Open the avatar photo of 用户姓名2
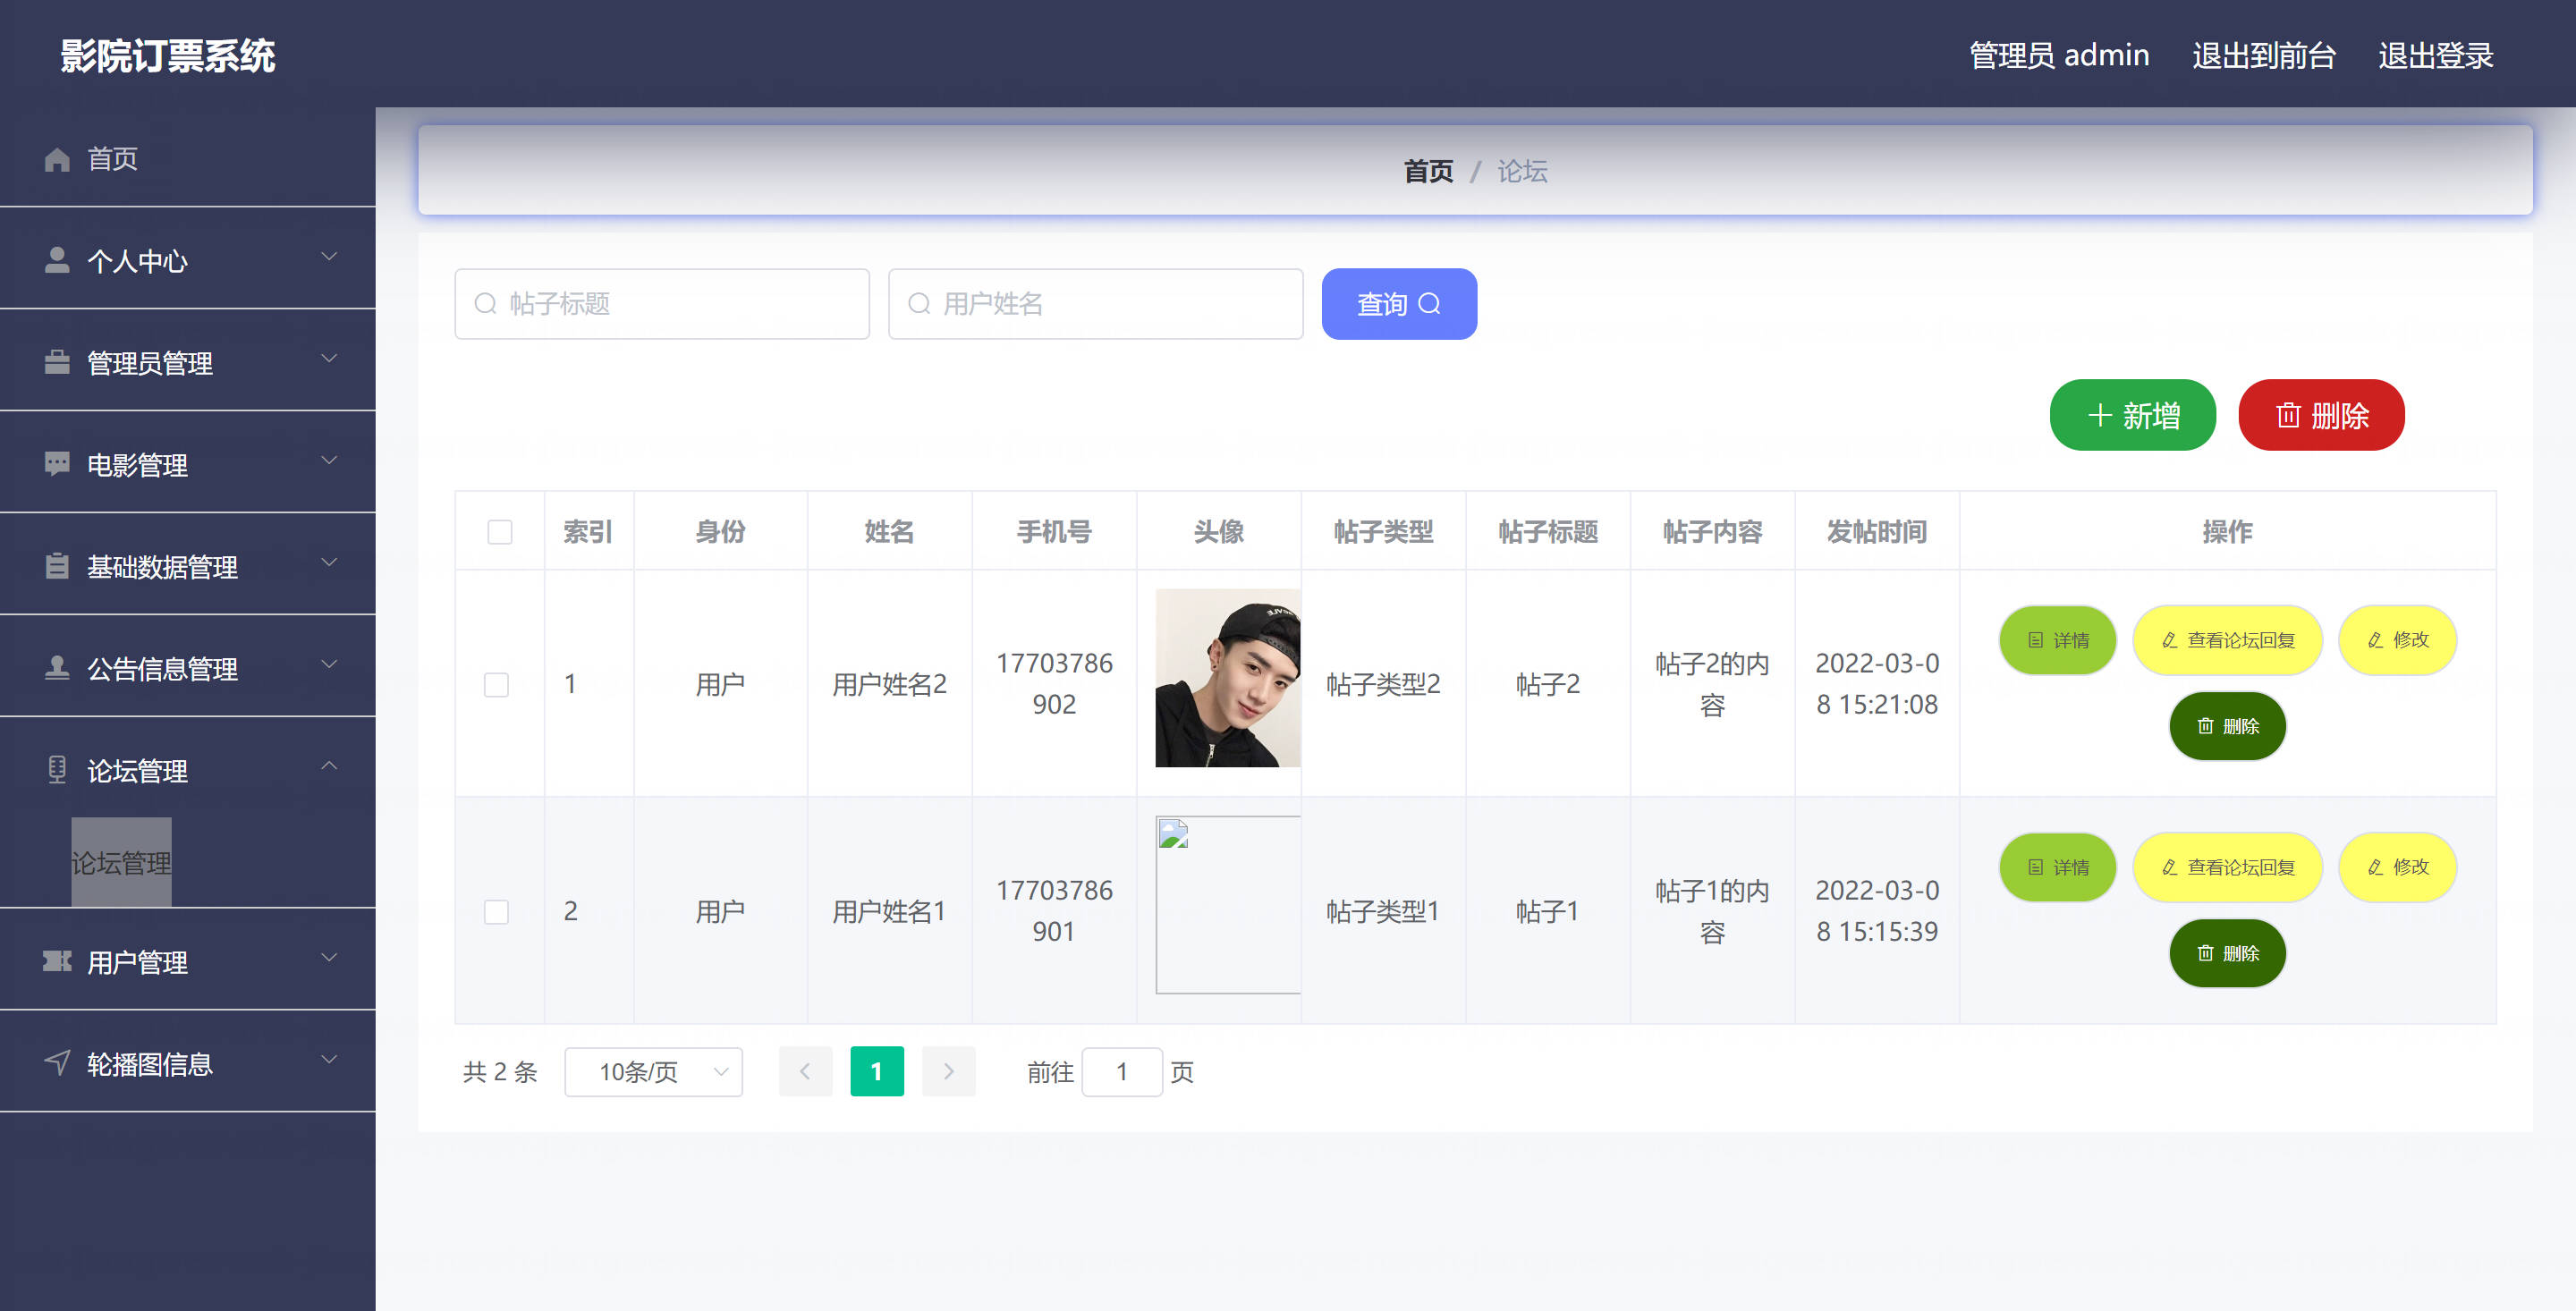The image size is (2576, 1311). (1228, 678)
